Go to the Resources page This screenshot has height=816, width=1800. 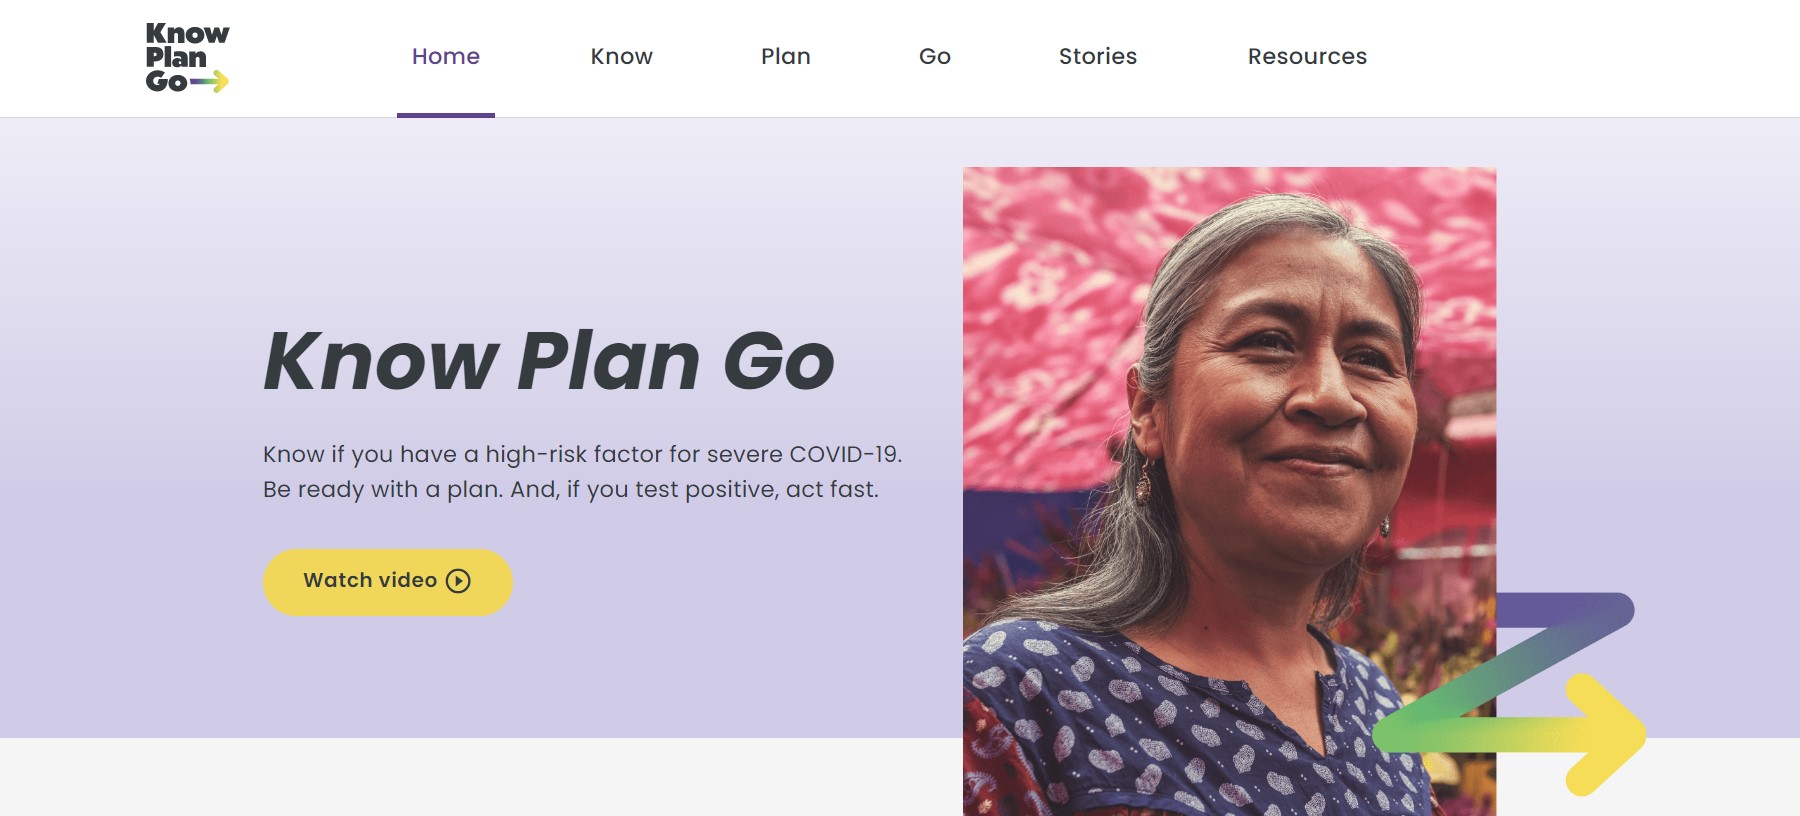[x=1306, y=57]
